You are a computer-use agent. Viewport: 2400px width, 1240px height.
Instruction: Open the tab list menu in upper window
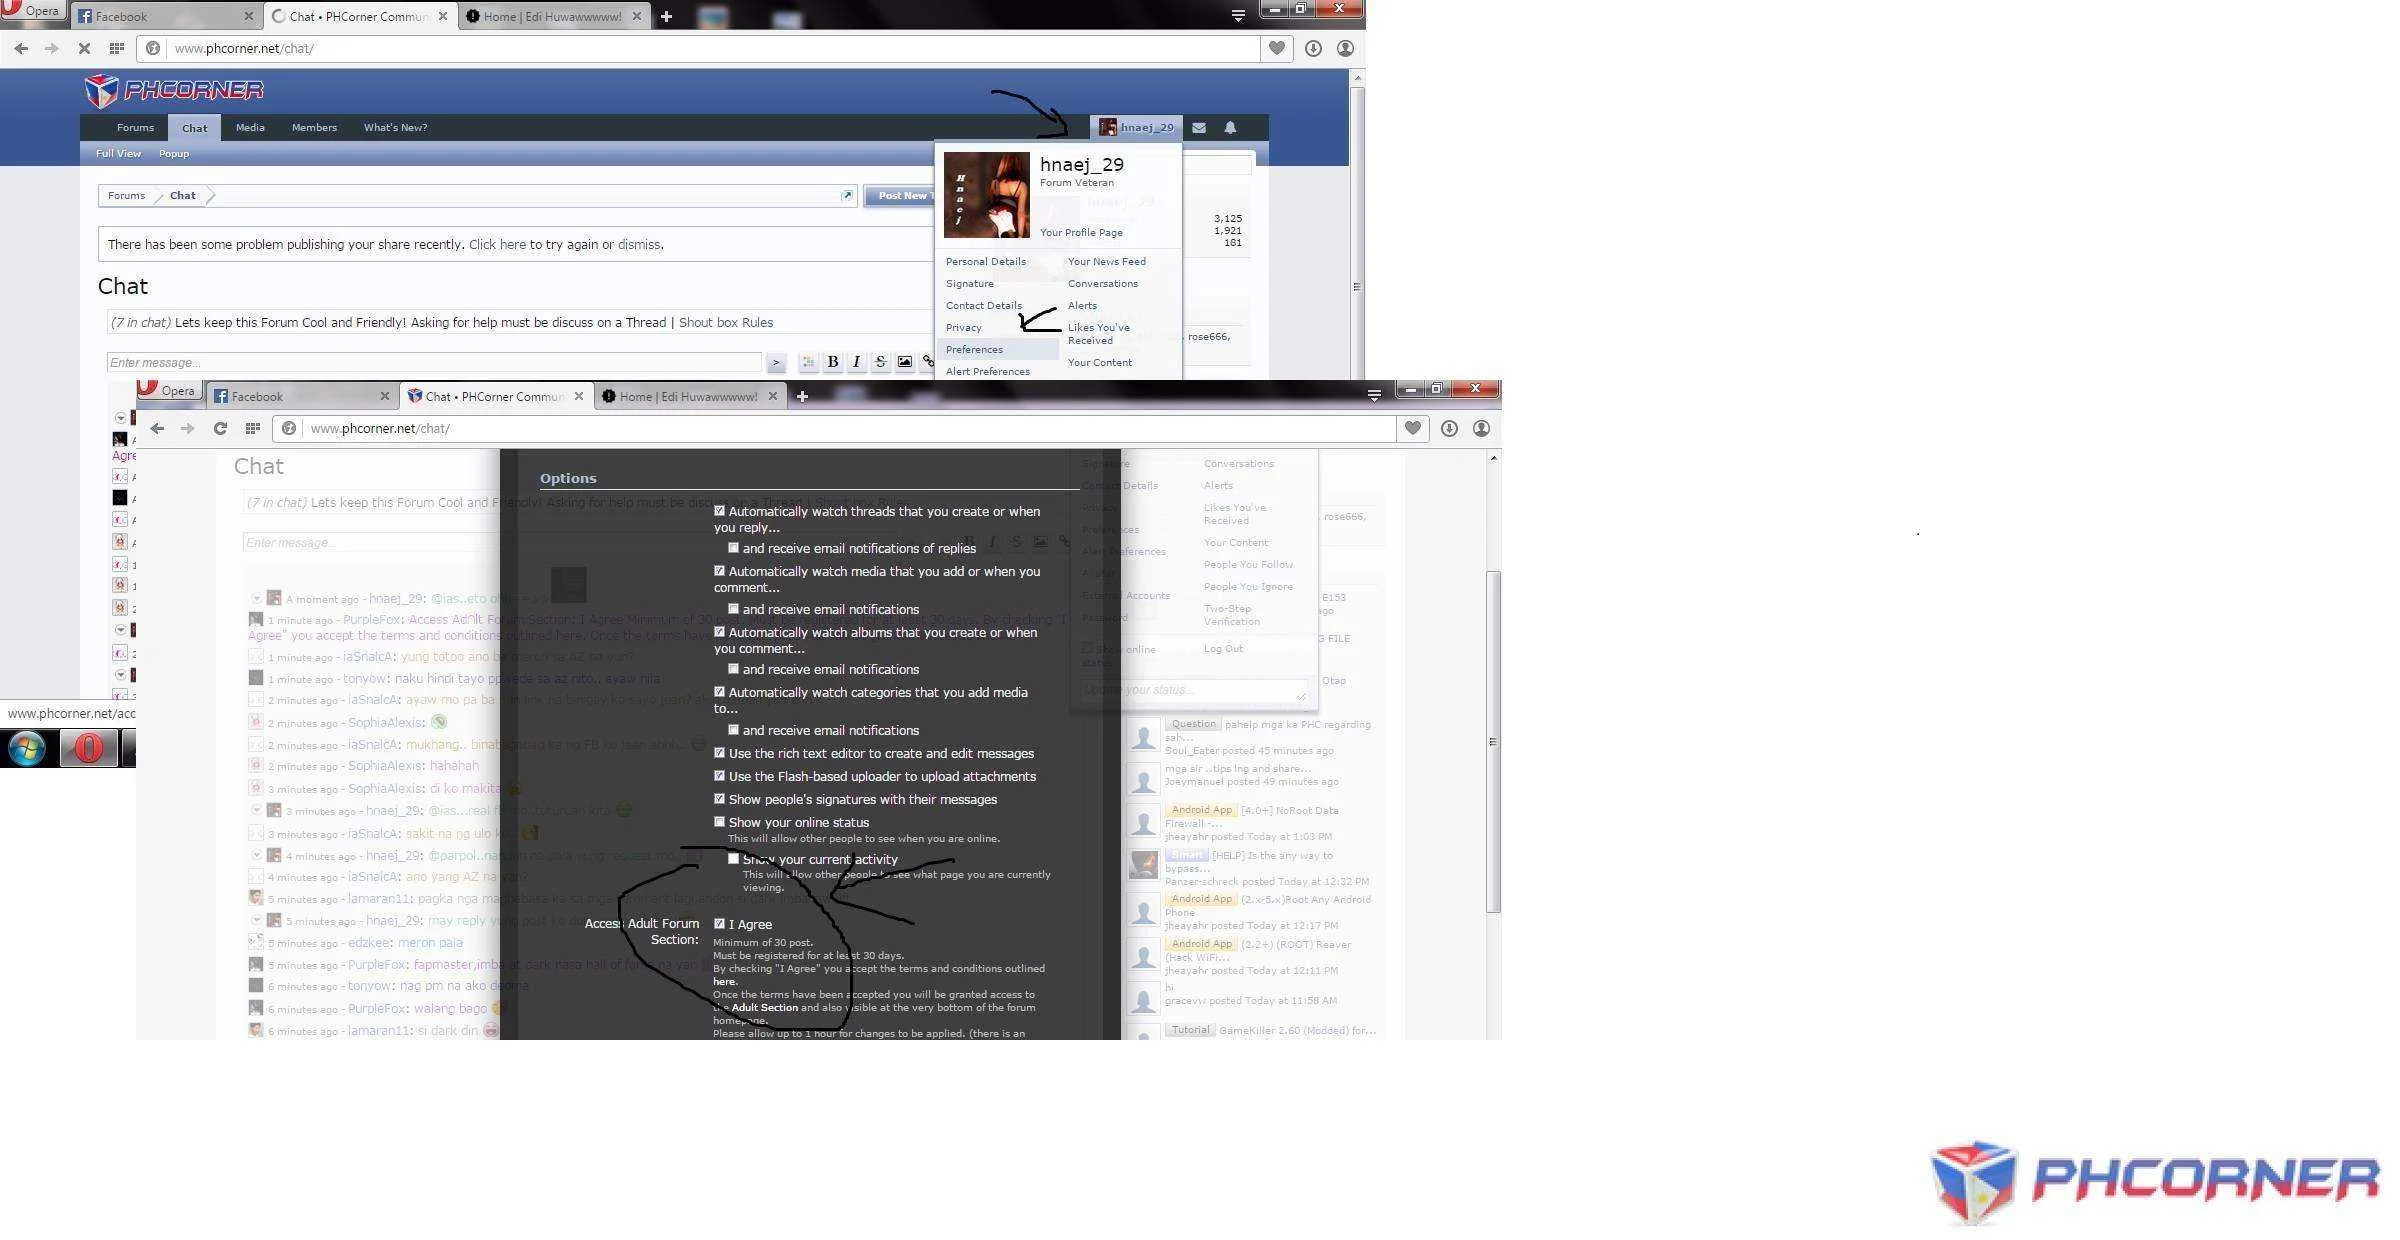1238,16
